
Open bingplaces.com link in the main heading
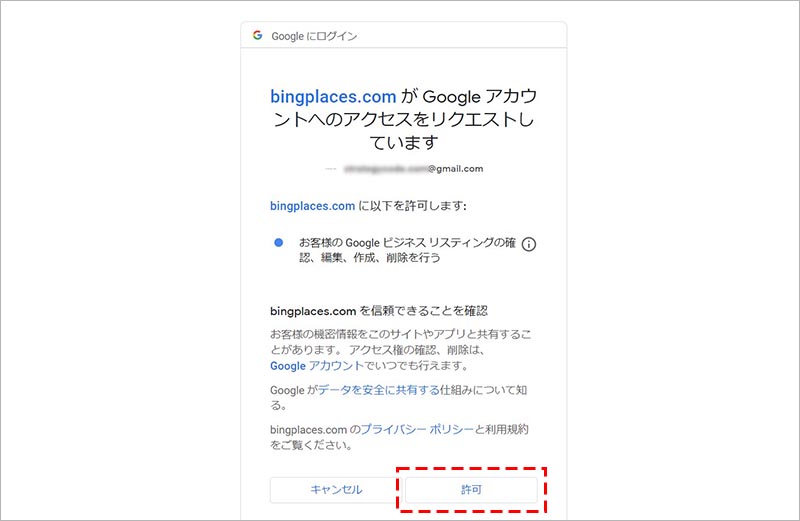pyautogui.click(x=334, y=97)
